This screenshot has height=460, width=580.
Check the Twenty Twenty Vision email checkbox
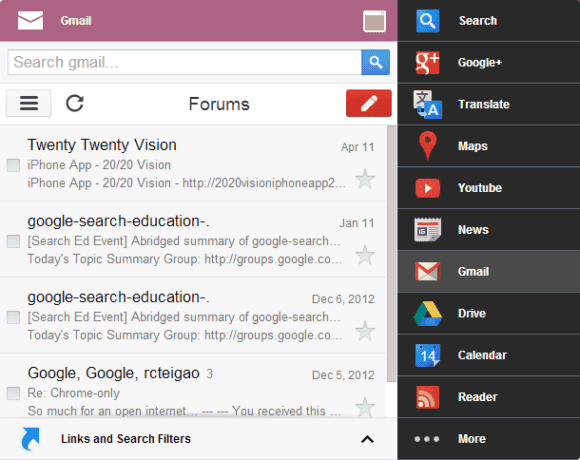pos(13,165)
